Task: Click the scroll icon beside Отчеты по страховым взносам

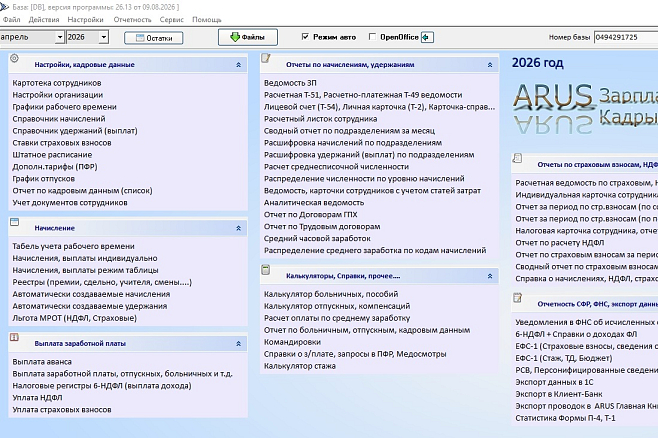Action: 517,158
